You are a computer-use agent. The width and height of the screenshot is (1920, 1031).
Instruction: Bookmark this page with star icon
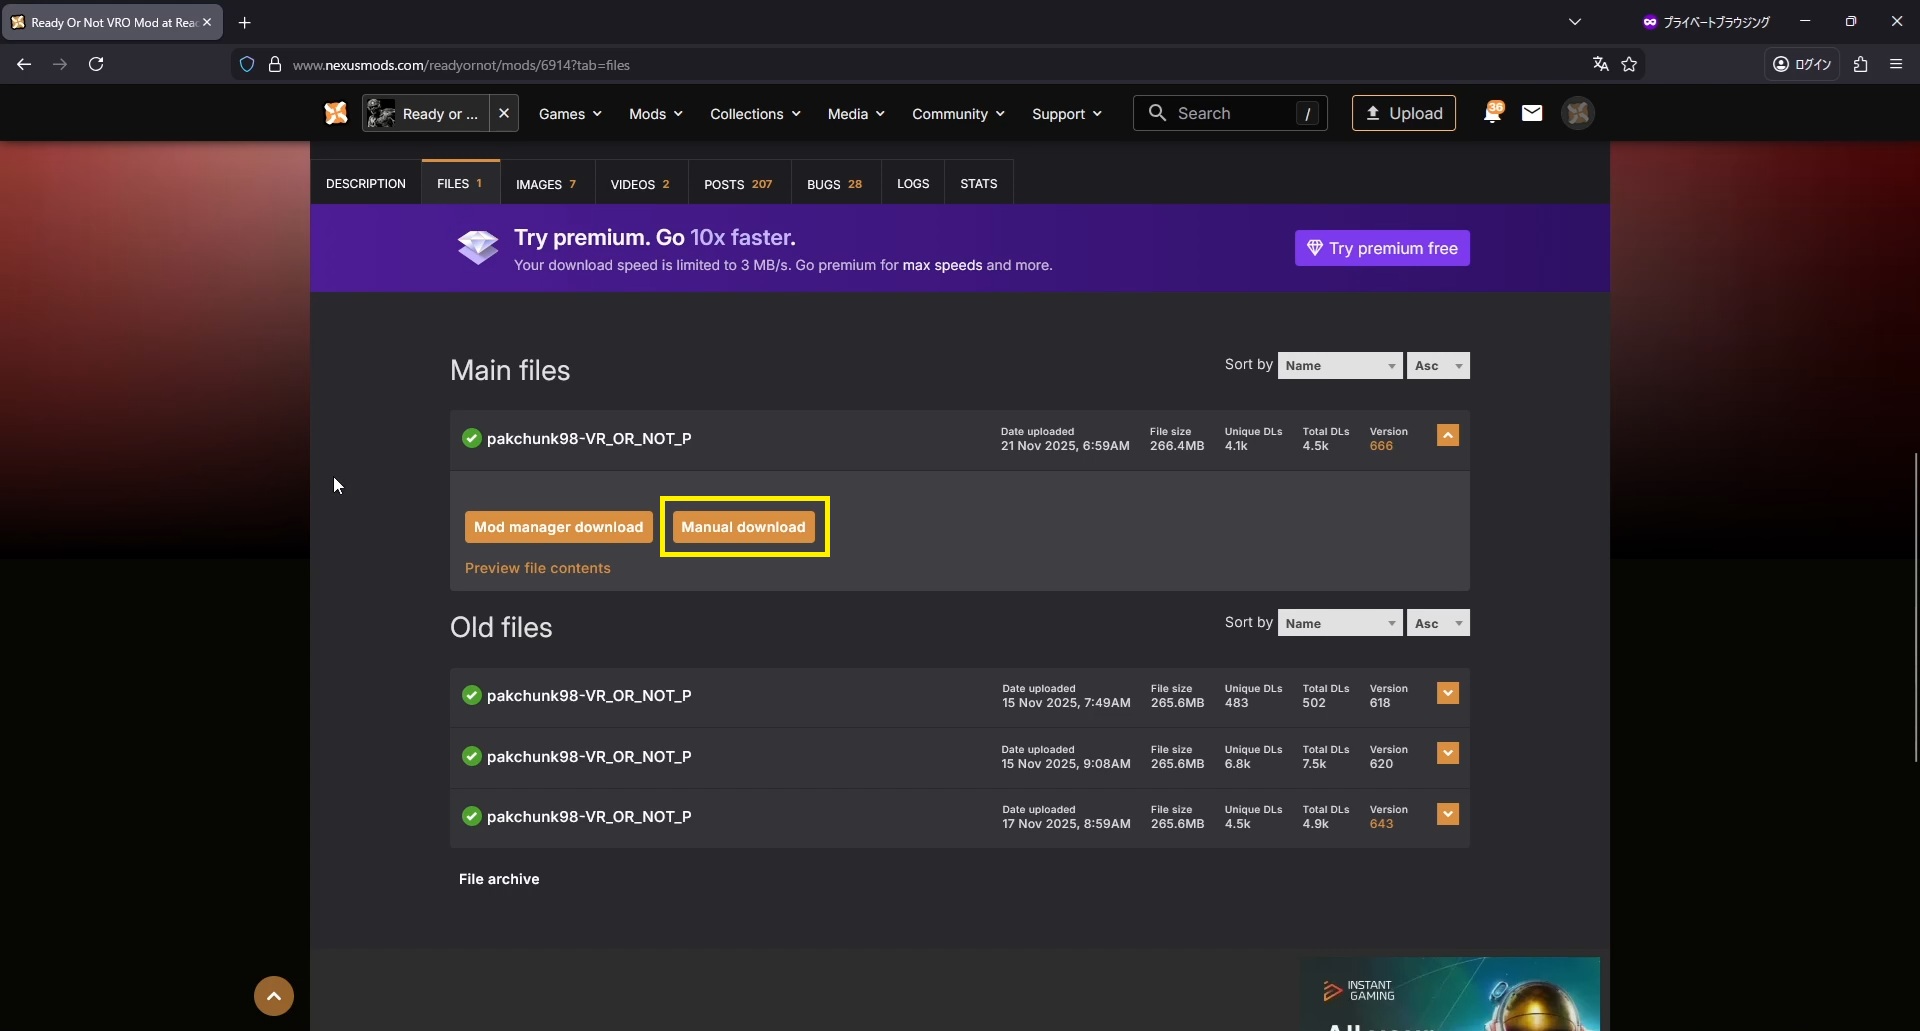(x=1629, y=65)
